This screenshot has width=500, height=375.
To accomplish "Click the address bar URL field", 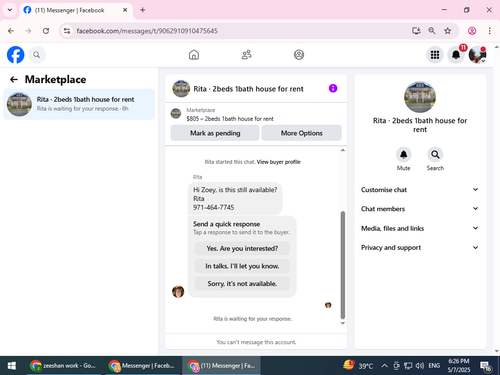I will click(147, 31).
